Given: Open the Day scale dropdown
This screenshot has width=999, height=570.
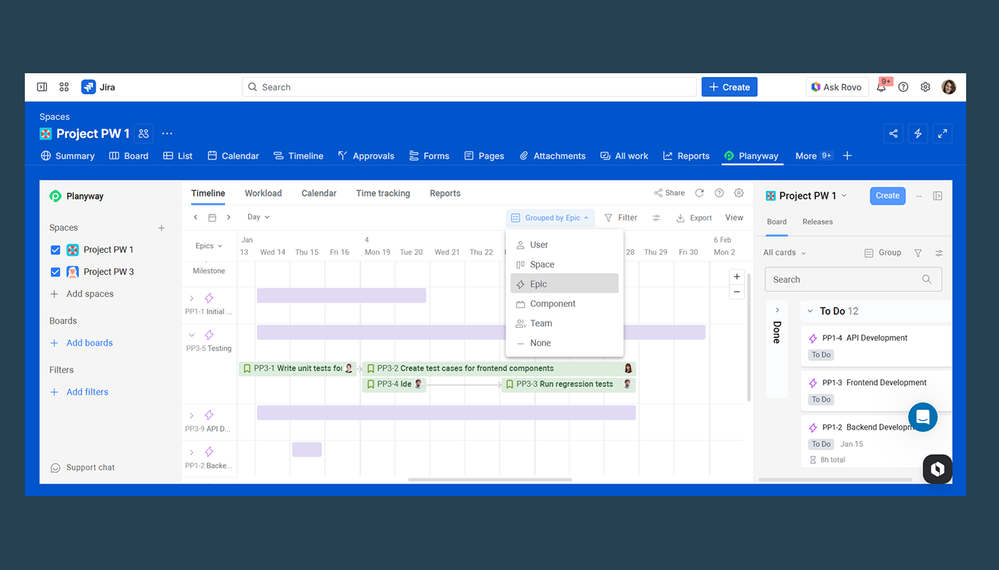Looking at the screenshot, I should 258,217.
